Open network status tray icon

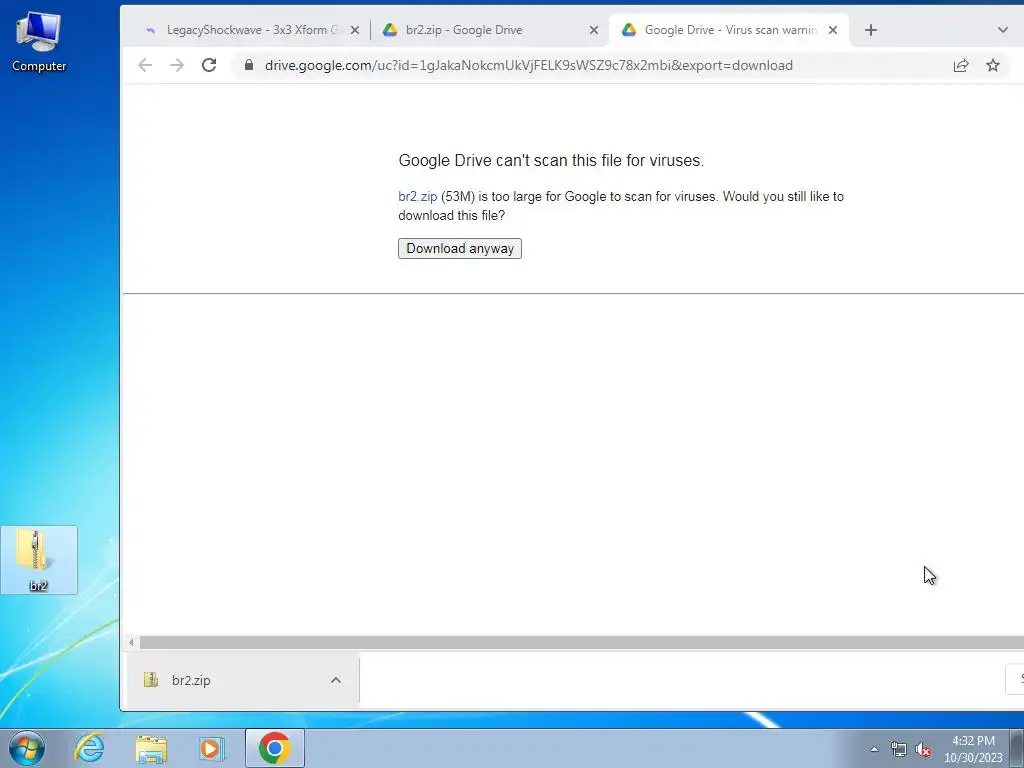899,749
